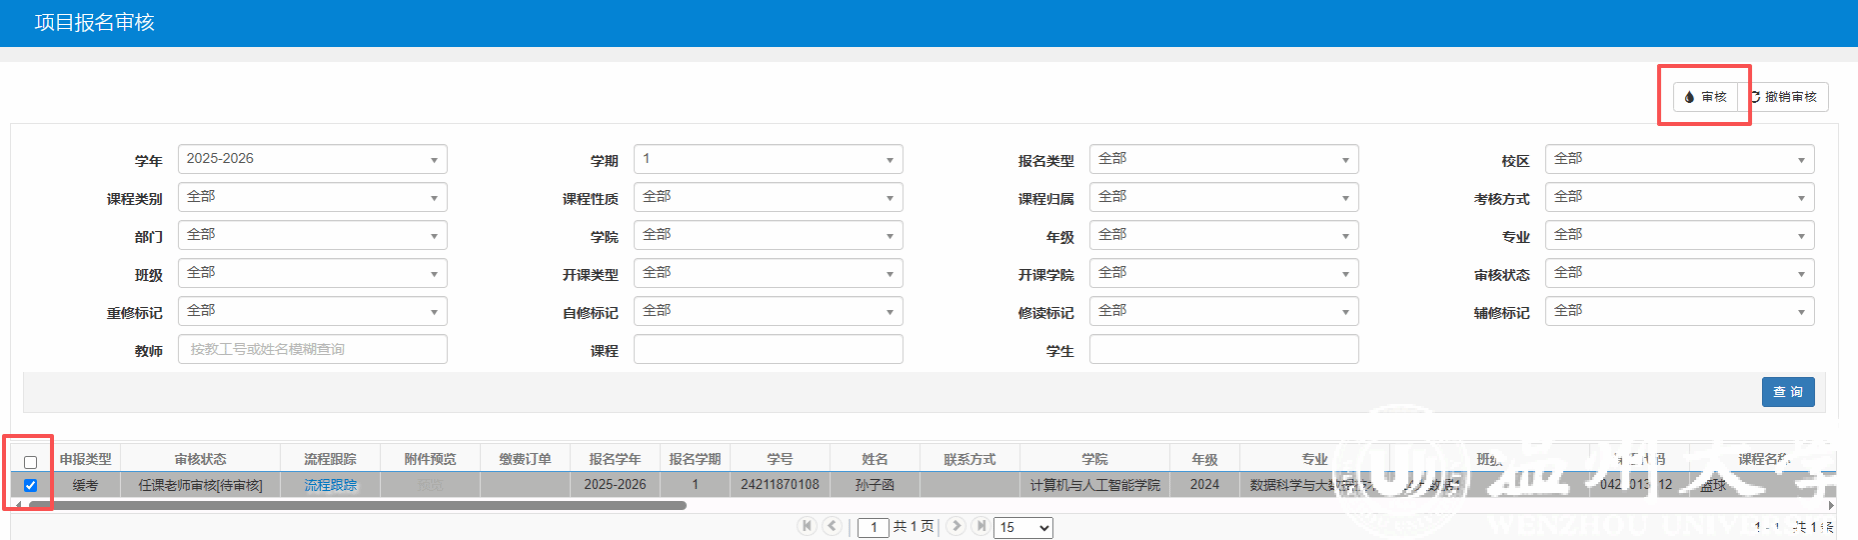Go to the next page pagination icon
This screenshot has height=540, width=1858.
[956, 526]
